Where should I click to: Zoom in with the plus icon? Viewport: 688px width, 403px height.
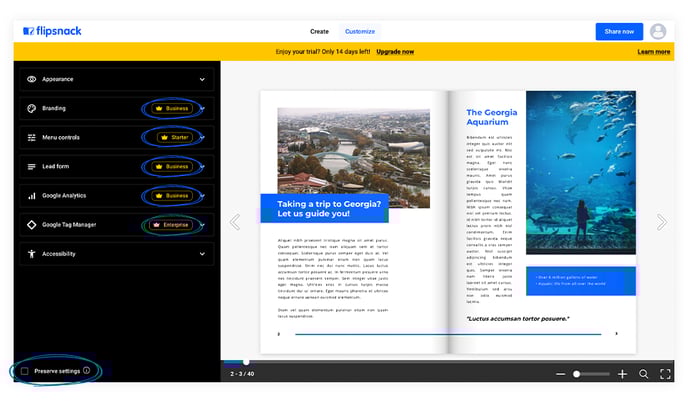pos(622,374)
